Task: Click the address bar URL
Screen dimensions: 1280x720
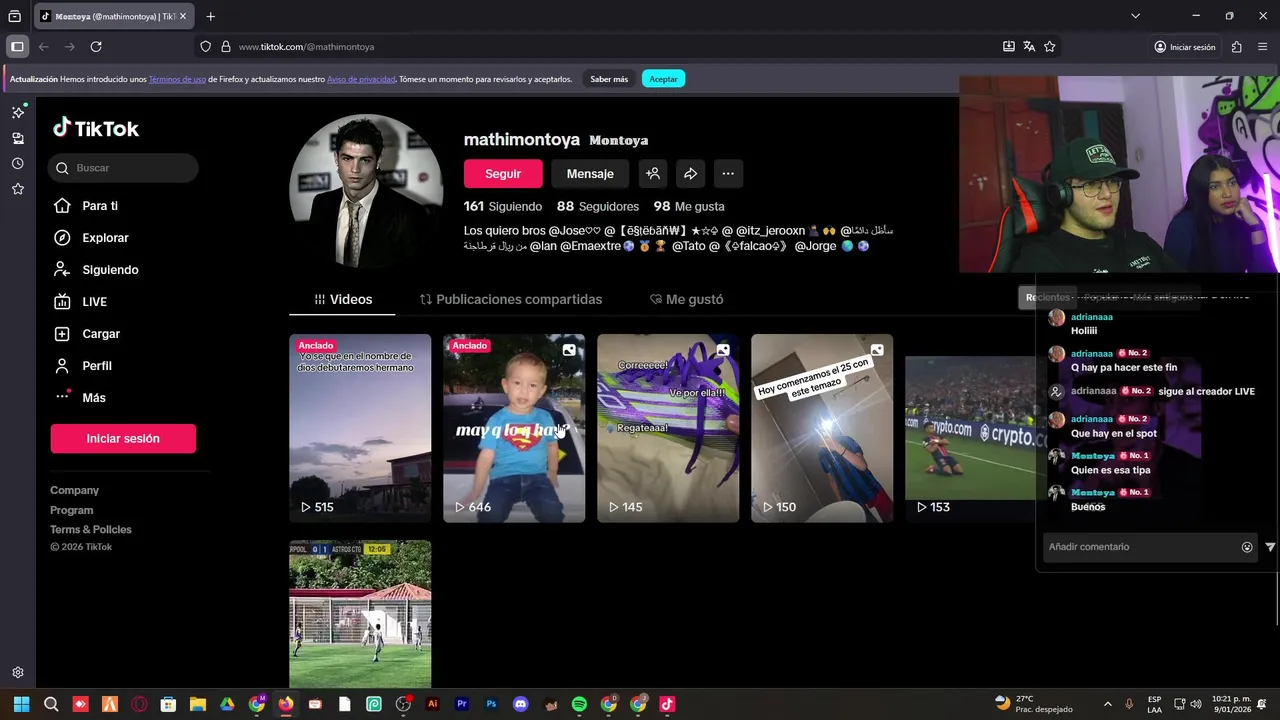Action: pyautogui.click(x=306, y=47)
